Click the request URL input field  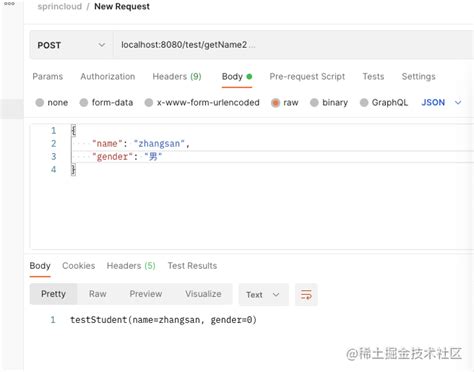tap(293, 45)
